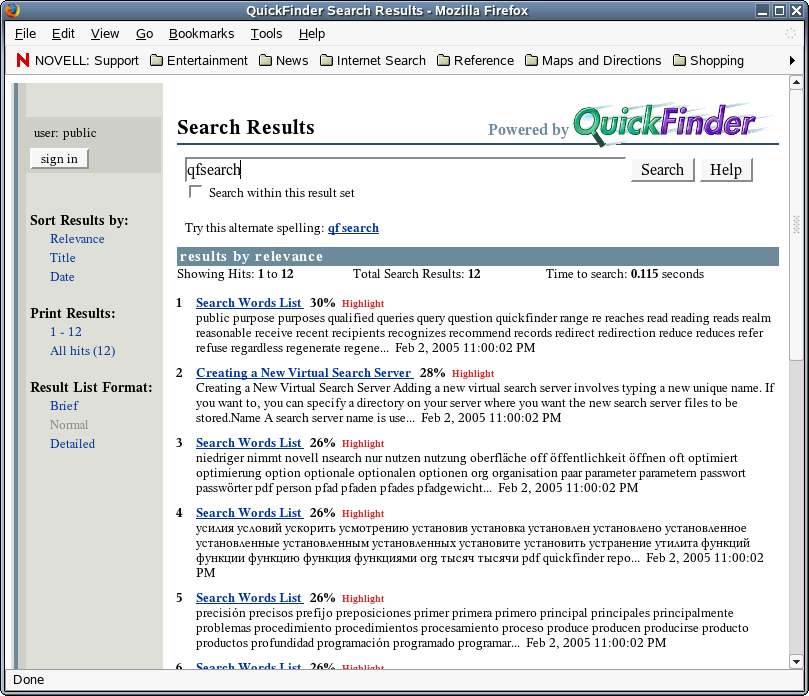The image size is (809, 696).
Task: Click the results by relevance header
Action: [478, 256]
